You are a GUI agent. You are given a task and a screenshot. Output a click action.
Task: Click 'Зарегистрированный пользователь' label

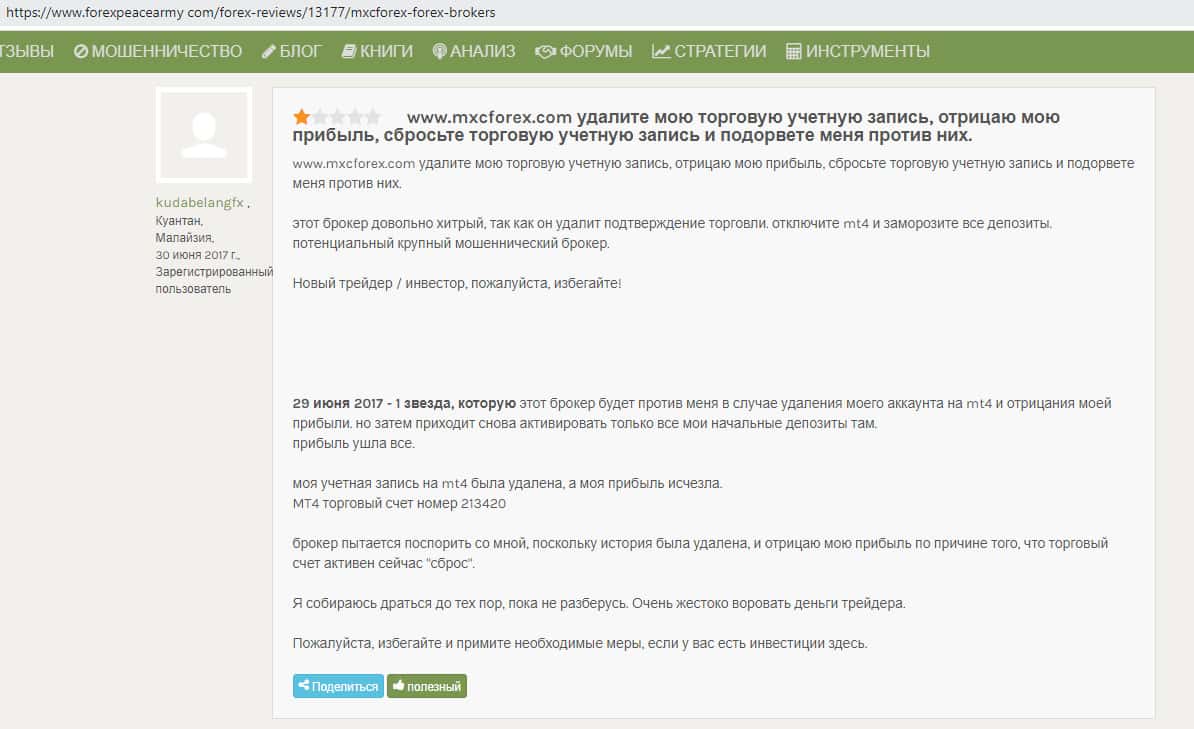pyautogui.click(x=214, y=280)
